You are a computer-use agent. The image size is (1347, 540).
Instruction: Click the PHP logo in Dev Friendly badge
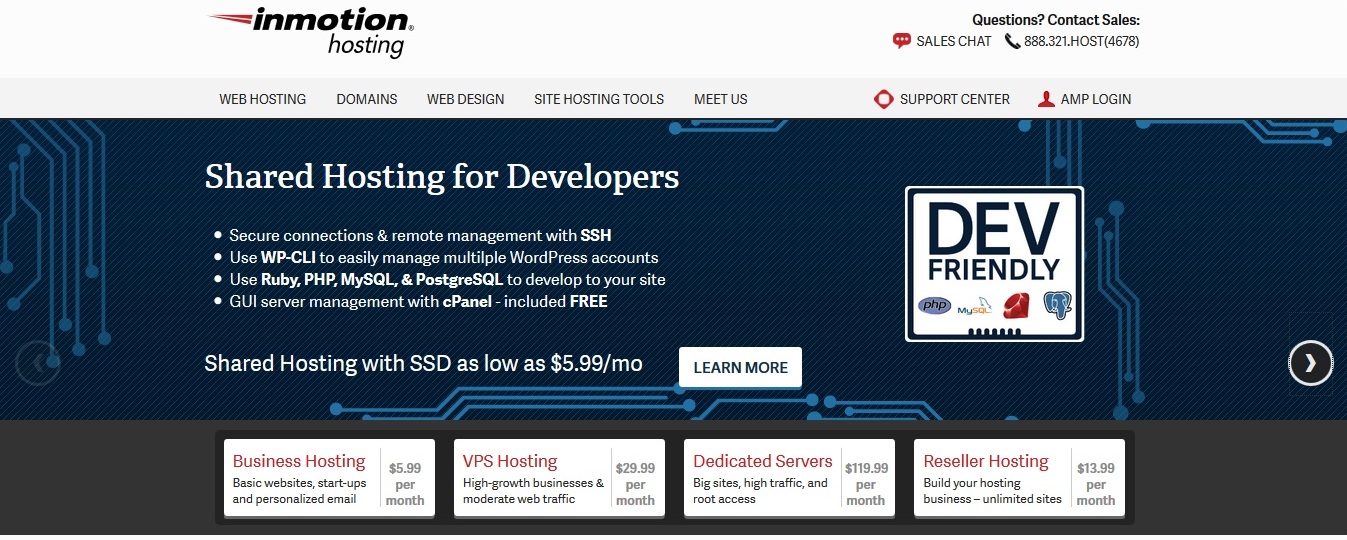935,305
